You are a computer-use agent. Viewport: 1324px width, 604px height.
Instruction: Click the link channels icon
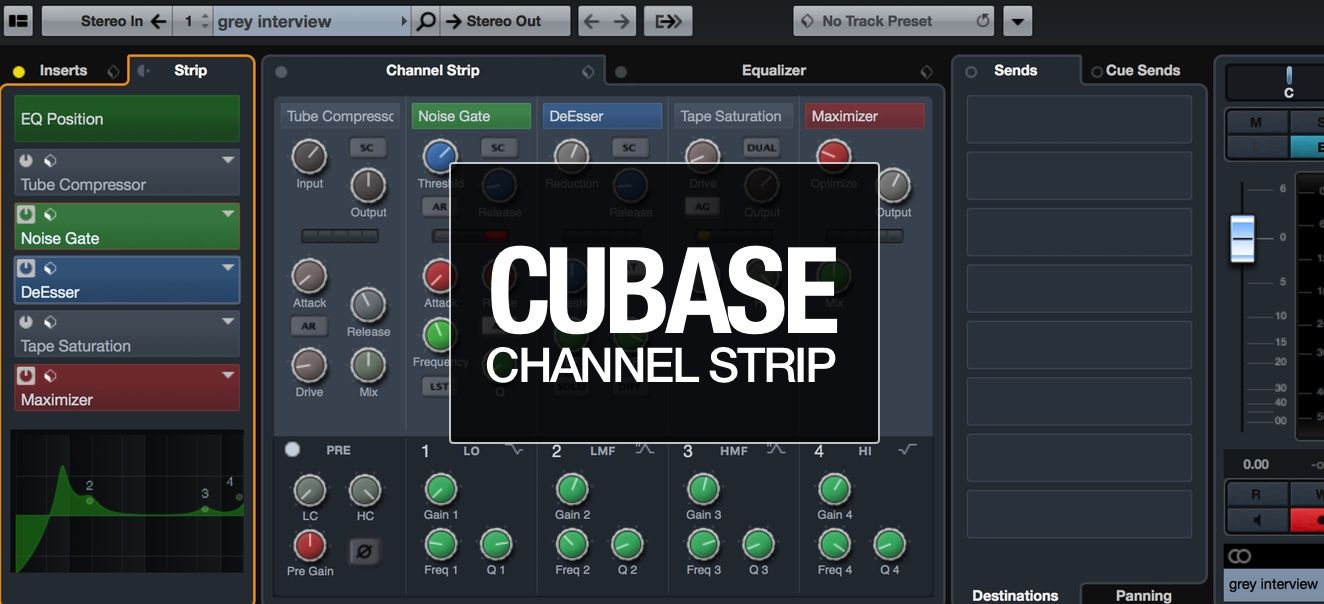click(1240, 557)
